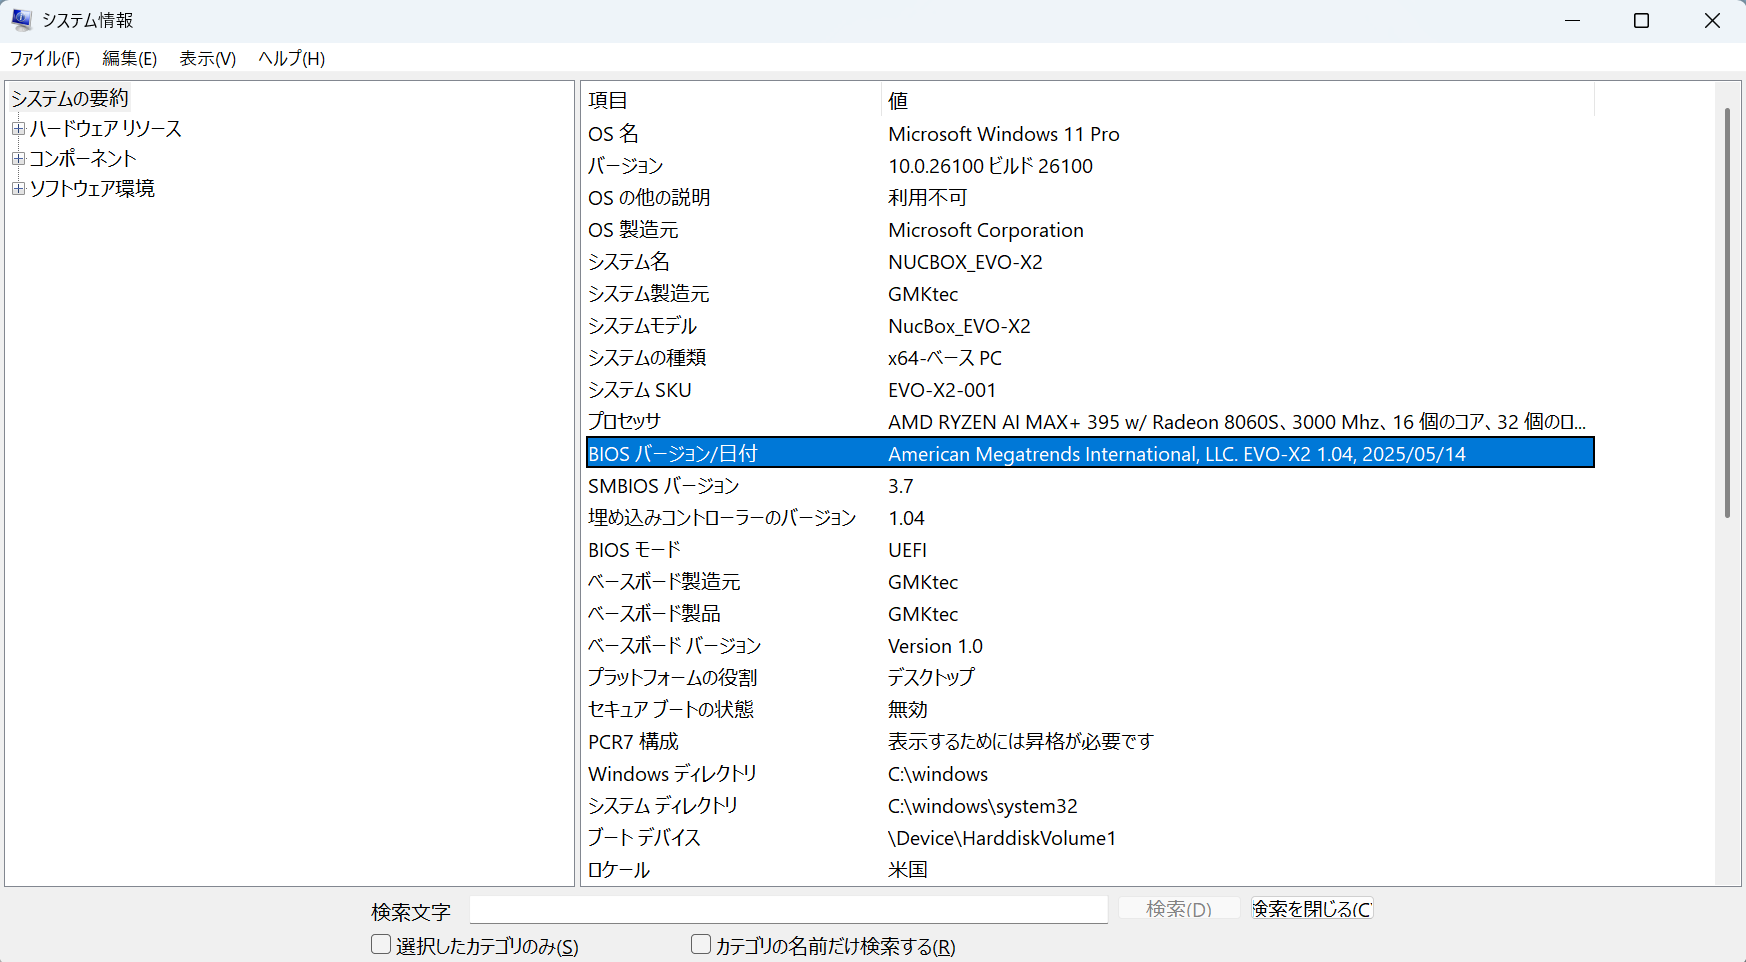This screenshot has width=1746, height=962.
Task: Click the value C:\windows\system32
Action: point(983,806)
